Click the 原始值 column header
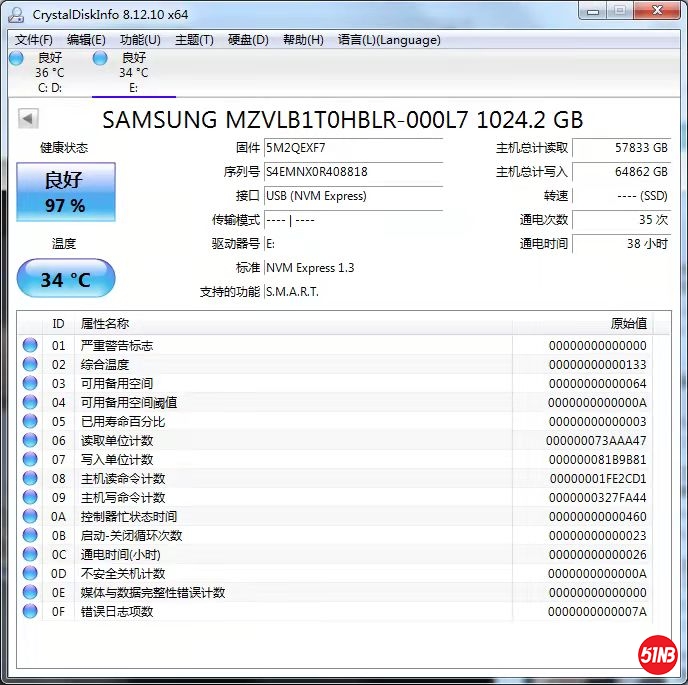 582,324
